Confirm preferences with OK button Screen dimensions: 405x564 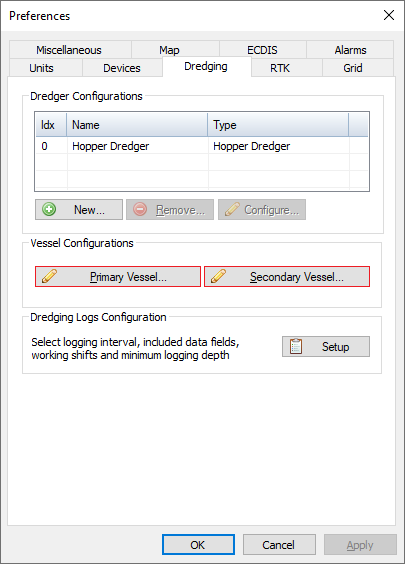point(198,545)
